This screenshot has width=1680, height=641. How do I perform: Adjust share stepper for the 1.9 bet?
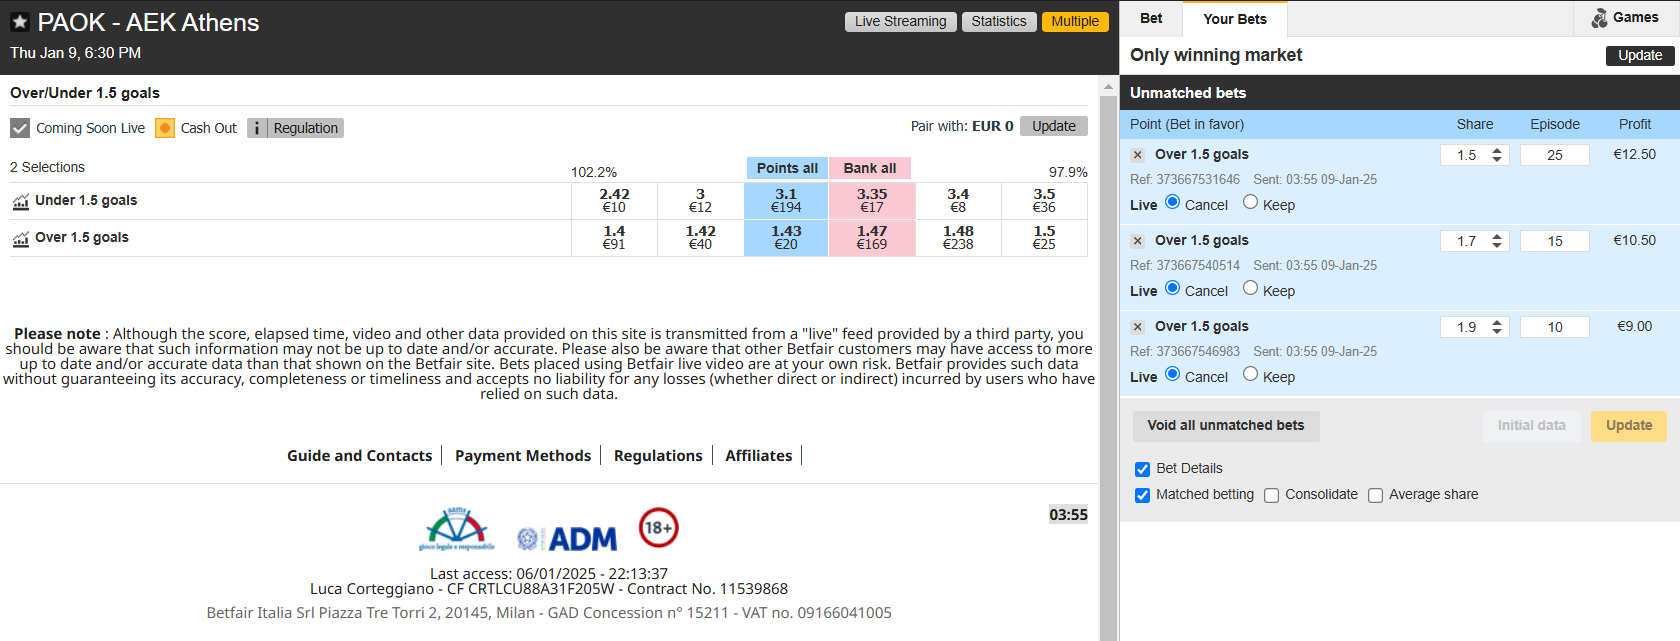[x=1497, y=327]
